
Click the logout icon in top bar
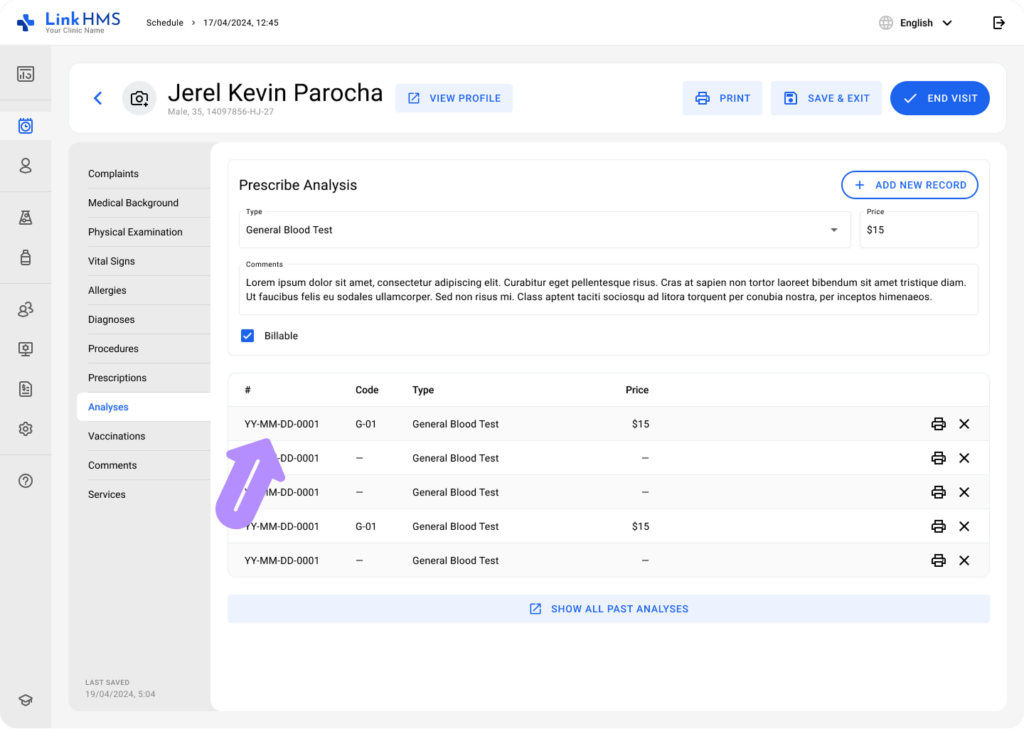click(999, 23)
